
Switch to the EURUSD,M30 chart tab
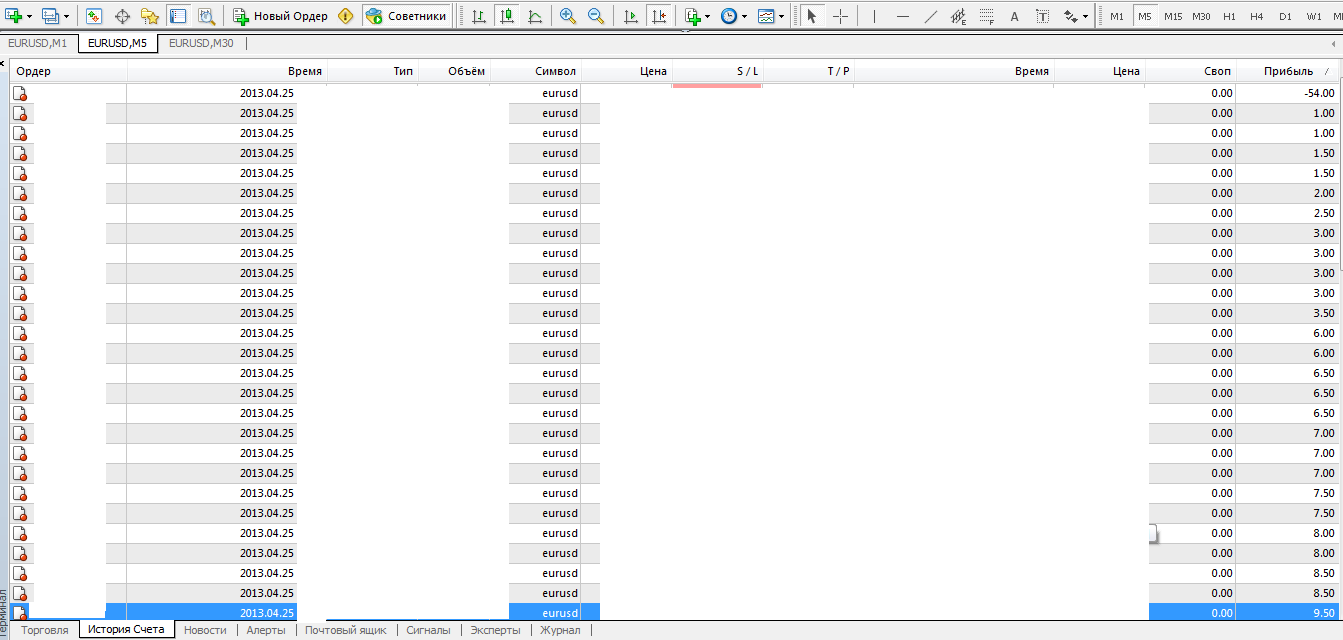[x=201, y=43]
